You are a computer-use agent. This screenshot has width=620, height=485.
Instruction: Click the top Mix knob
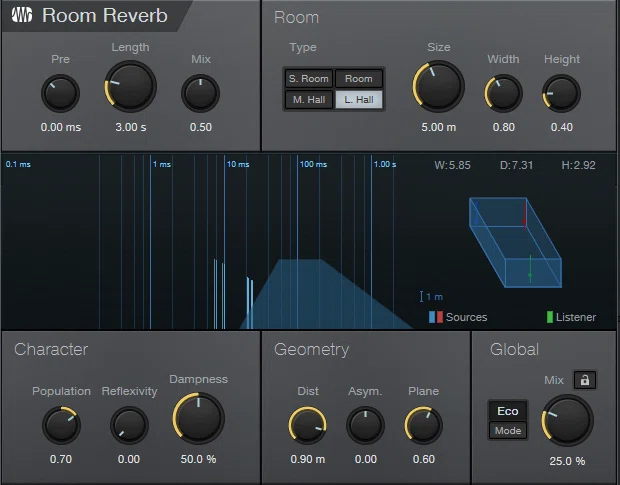200,94
